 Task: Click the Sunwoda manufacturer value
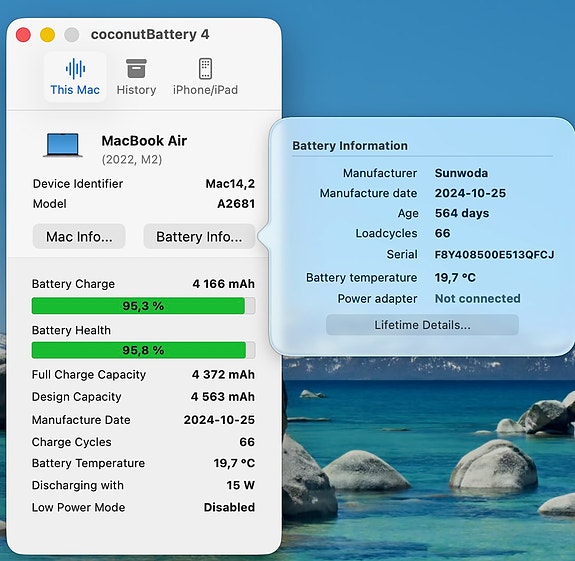pyautogui.click(x=461, y=173)
